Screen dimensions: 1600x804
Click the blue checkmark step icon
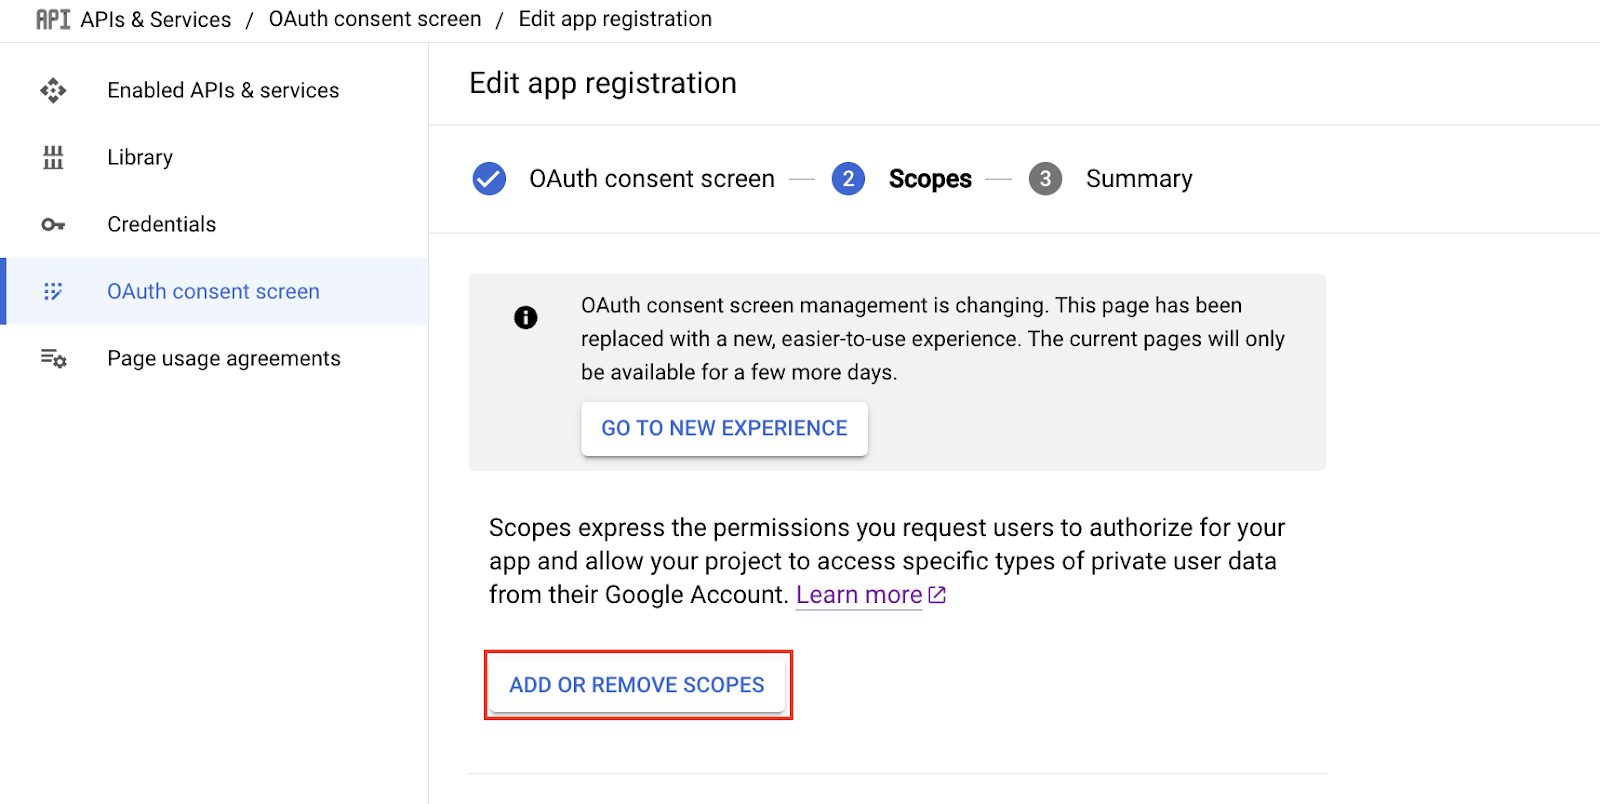(489, 179)
